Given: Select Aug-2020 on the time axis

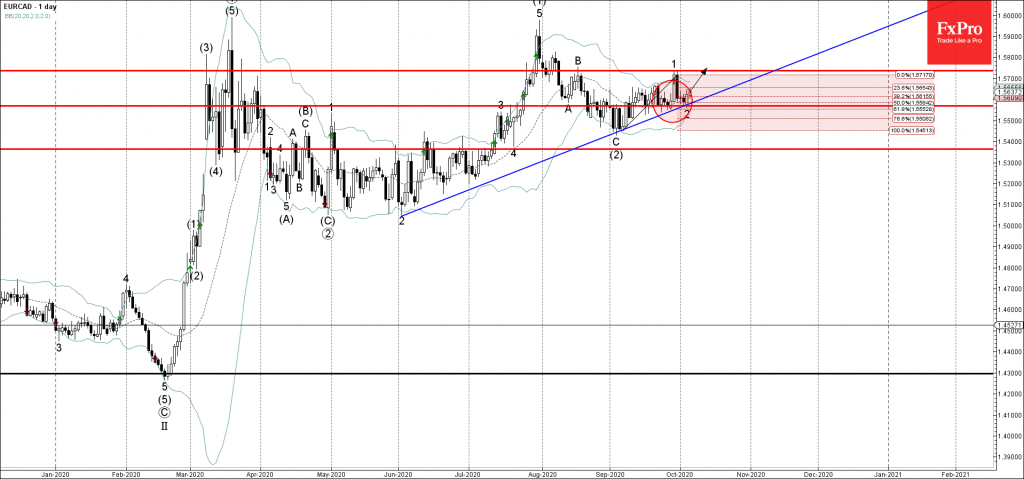Looking at the screenshot, I should (541, 473).
